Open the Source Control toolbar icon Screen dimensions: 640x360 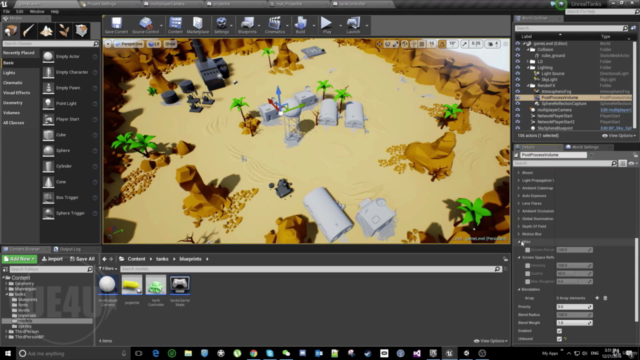pyautogui.click(x=145, y=23)
